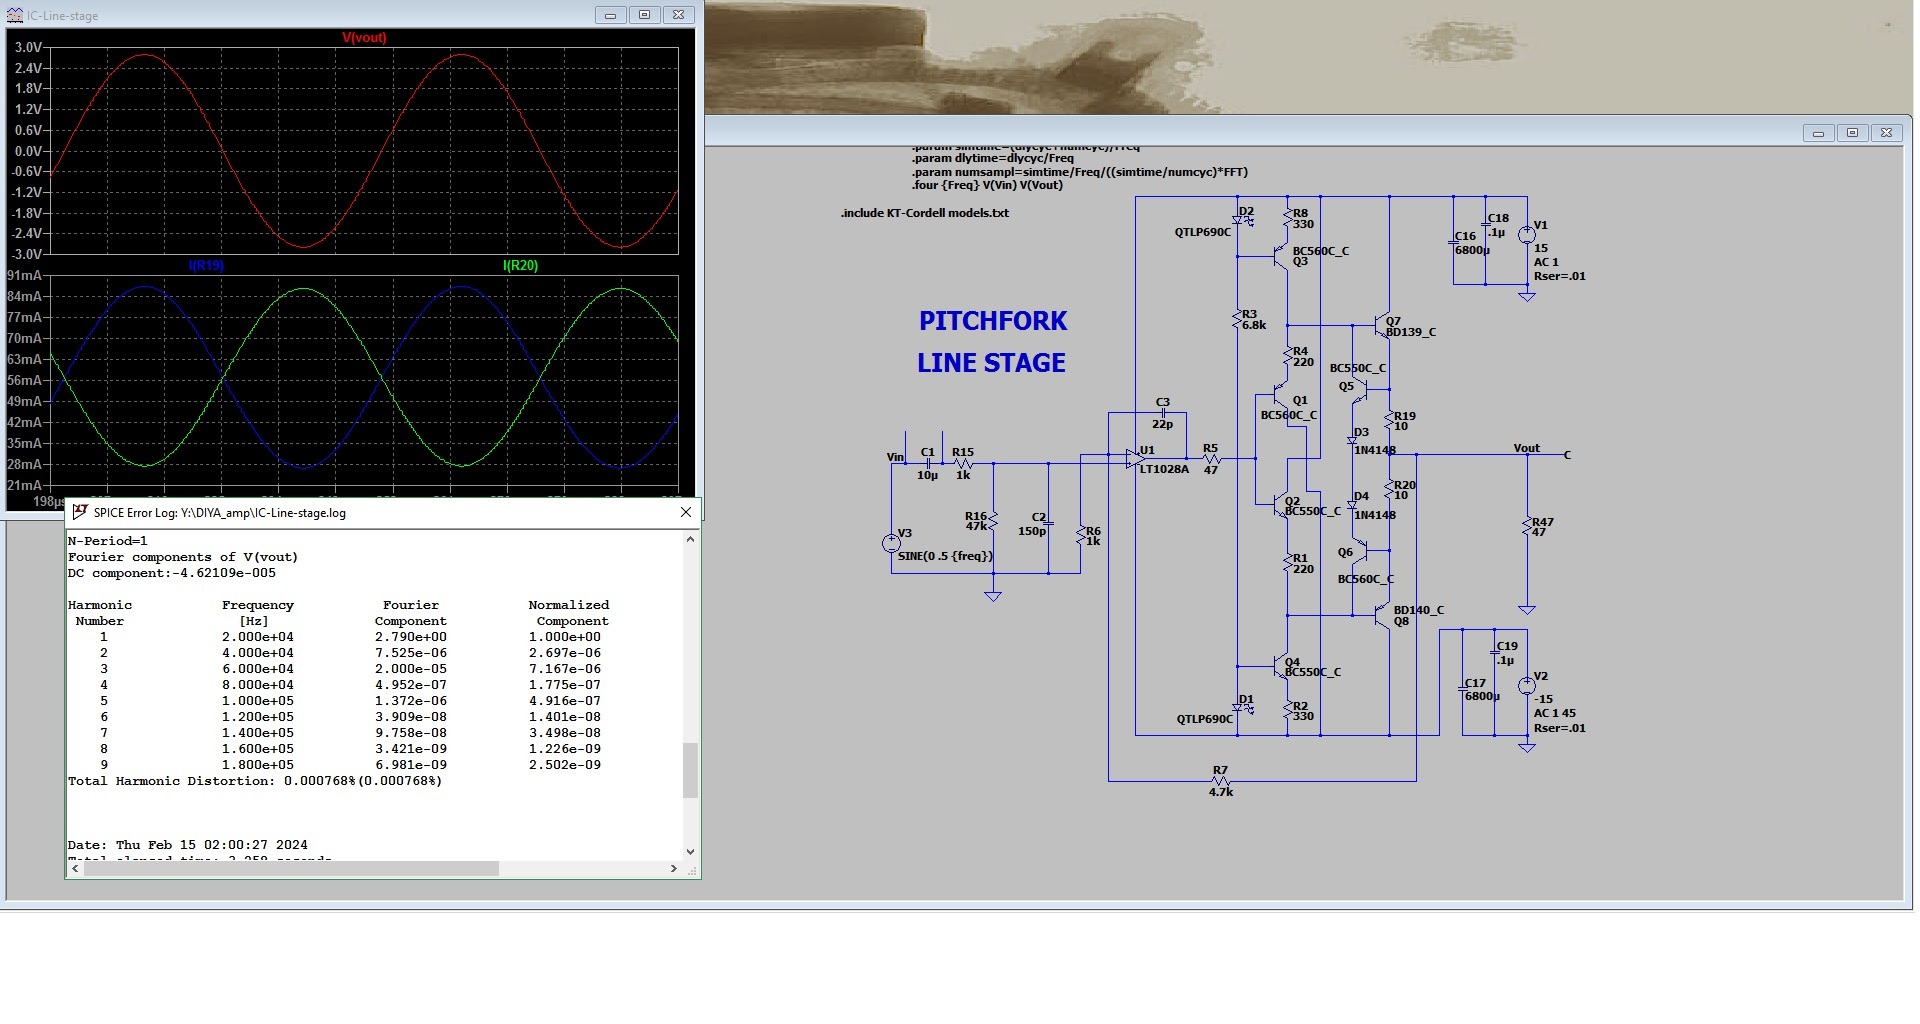
Task: Click the 'Date: Thu Feb 15' log line
Action: tap(188, 845)
